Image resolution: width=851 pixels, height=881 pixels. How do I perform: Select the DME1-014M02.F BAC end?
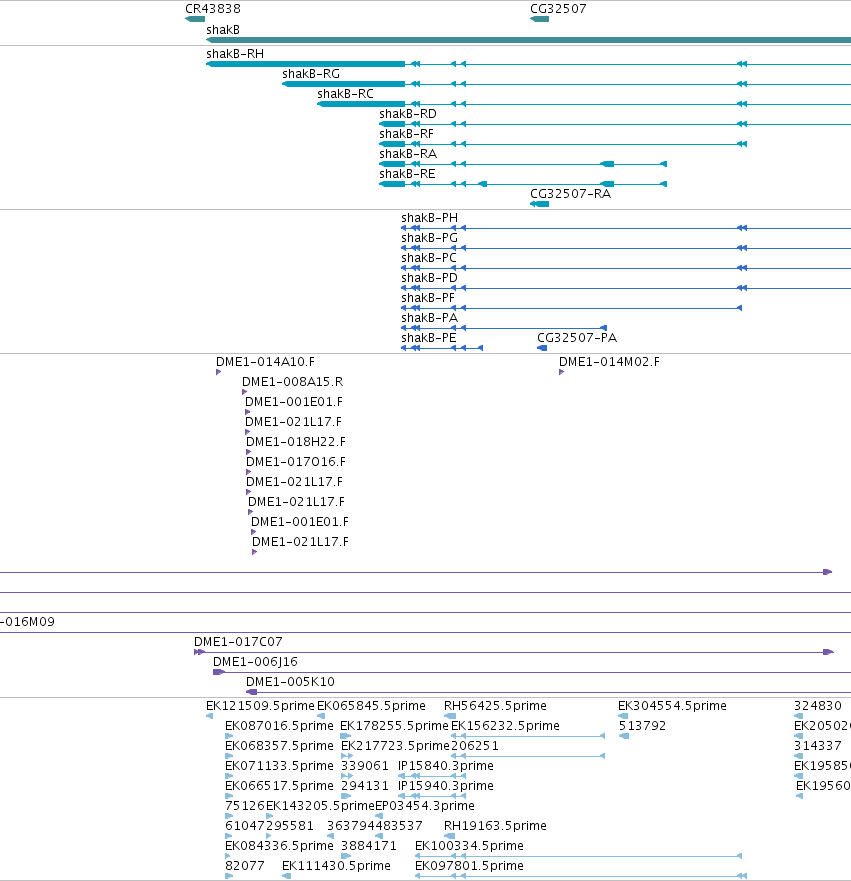point(561,372)
